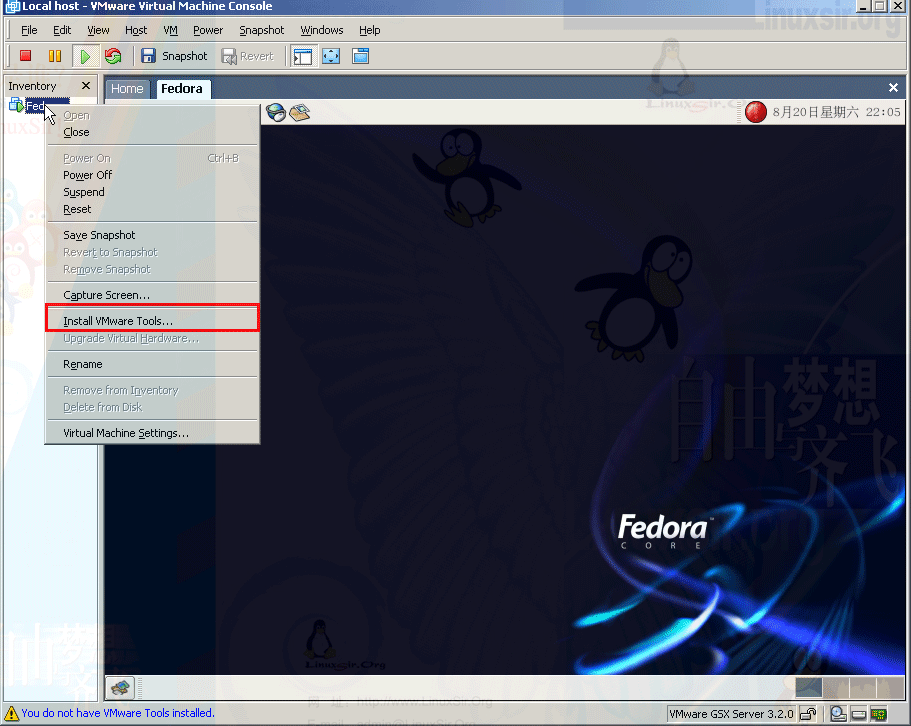911x726 pixels.
Task: Click the green Power On play button
Action: [x=85, y=56]
